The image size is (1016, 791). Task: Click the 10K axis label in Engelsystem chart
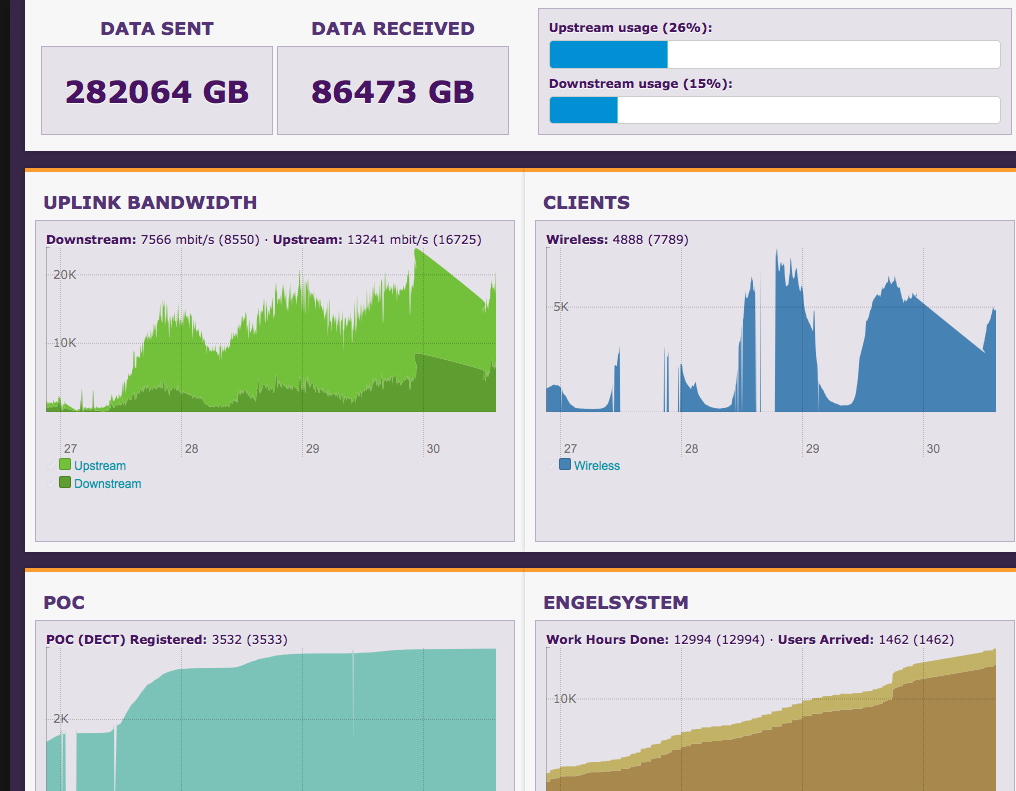565,698
